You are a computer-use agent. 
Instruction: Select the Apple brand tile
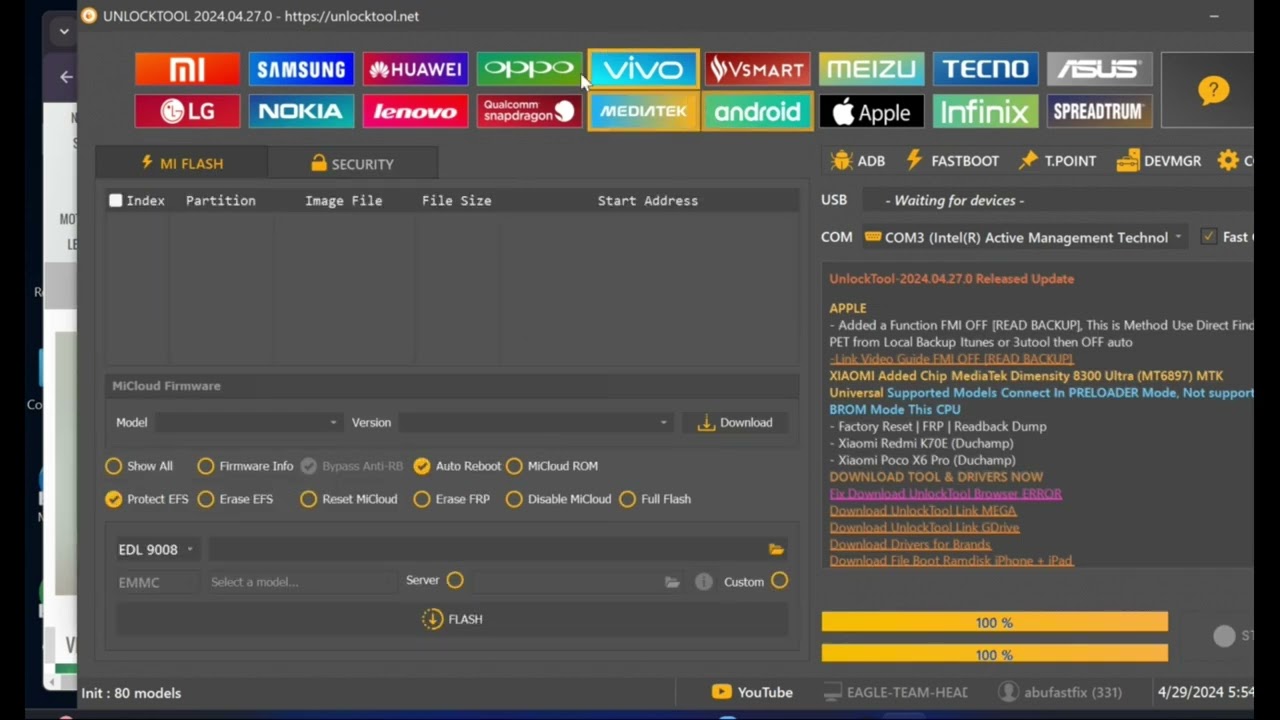pyautogui.click(x=871, y=111)
